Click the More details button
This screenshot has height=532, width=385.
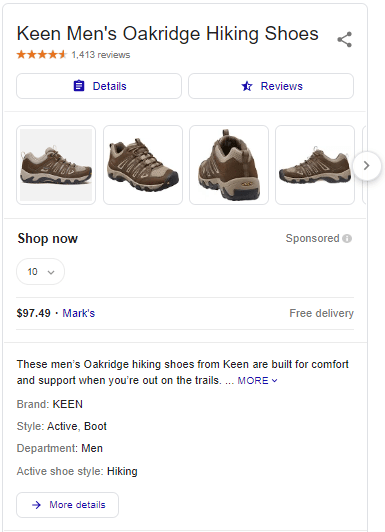click(x=68, y=505)
